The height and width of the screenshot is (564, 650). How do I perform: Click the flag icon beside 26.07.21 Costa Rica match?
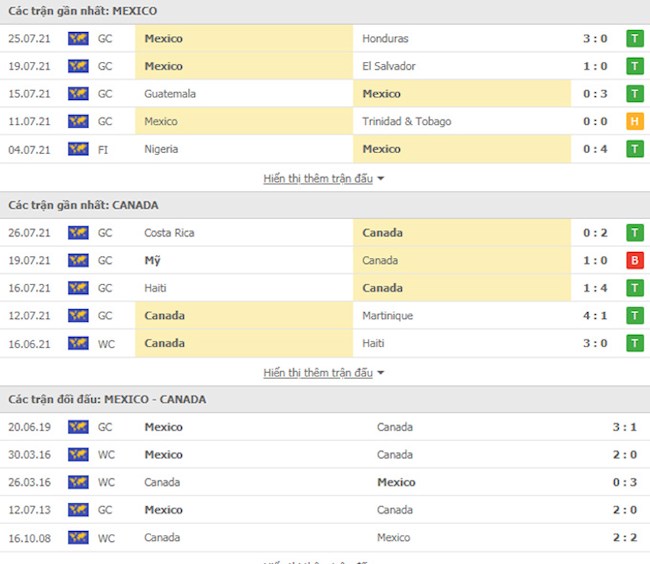tap(78, 233)
